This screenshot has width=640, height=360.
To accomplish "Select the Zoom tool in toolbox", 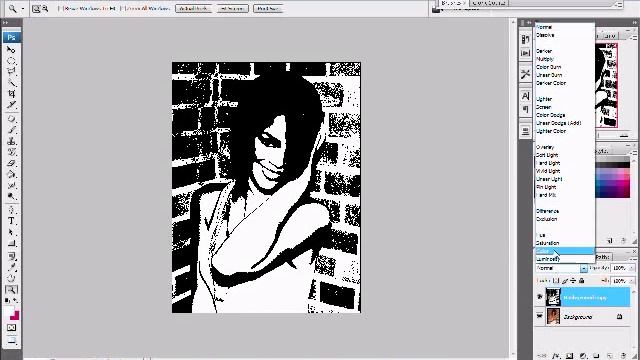I will click(x=11, y=290).
